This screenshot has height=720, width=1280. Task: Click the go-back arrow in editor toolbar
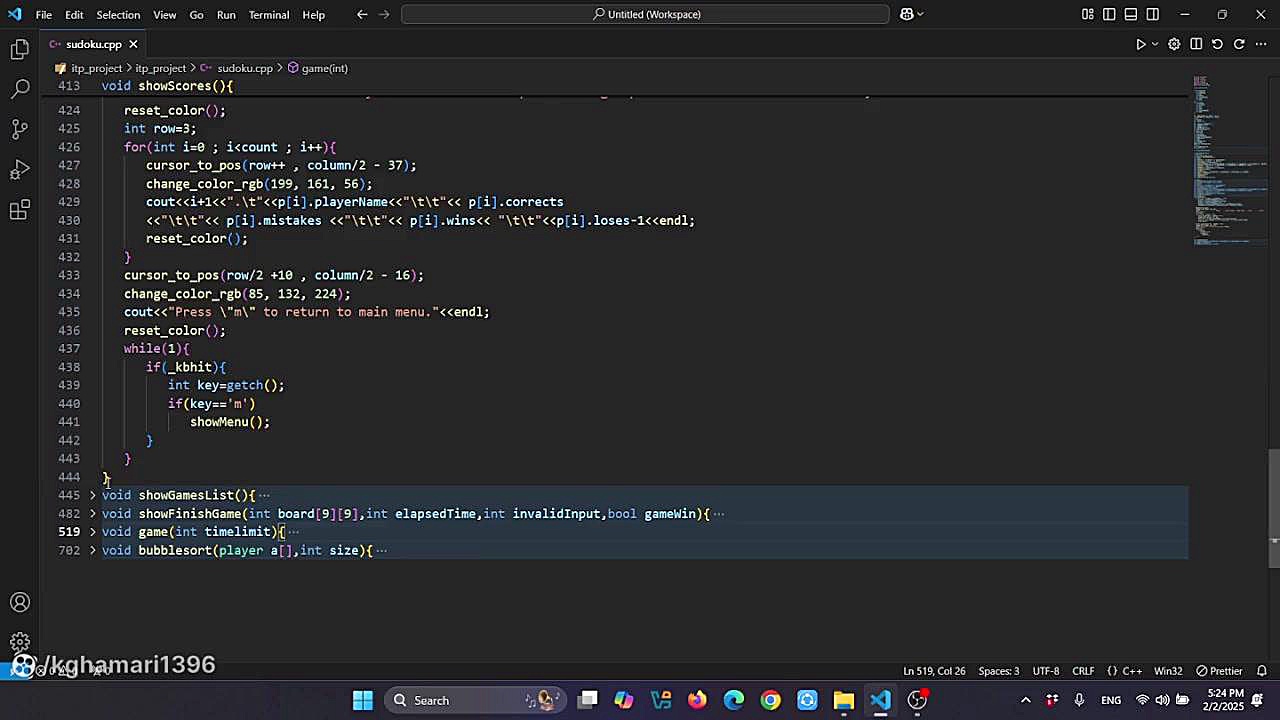point(1217,44)
